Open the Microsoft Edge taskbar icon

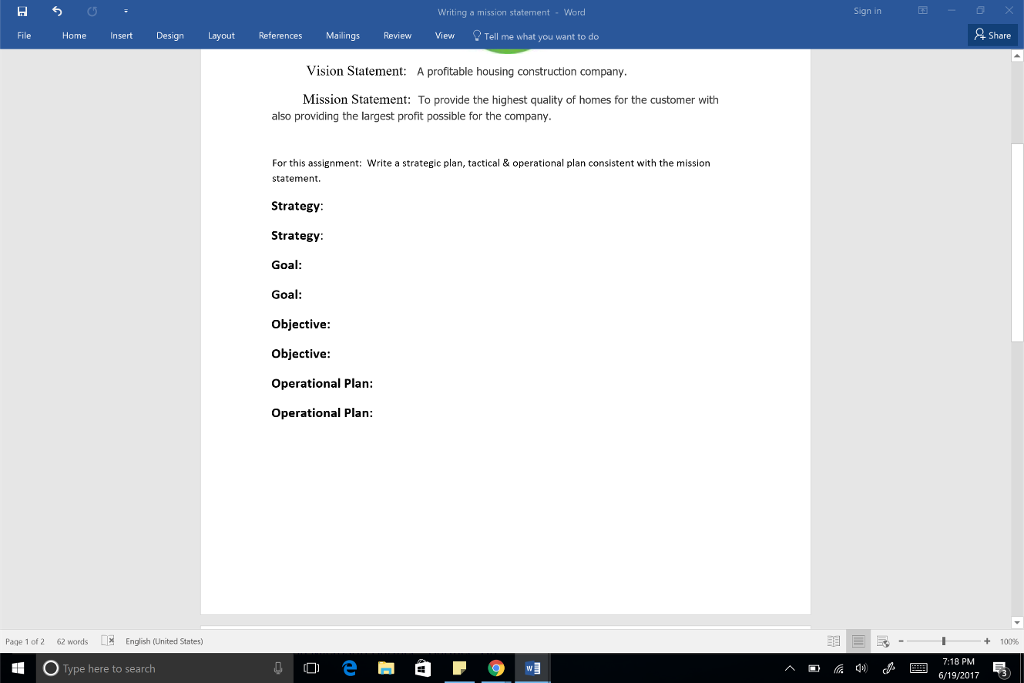coord(349,668)
